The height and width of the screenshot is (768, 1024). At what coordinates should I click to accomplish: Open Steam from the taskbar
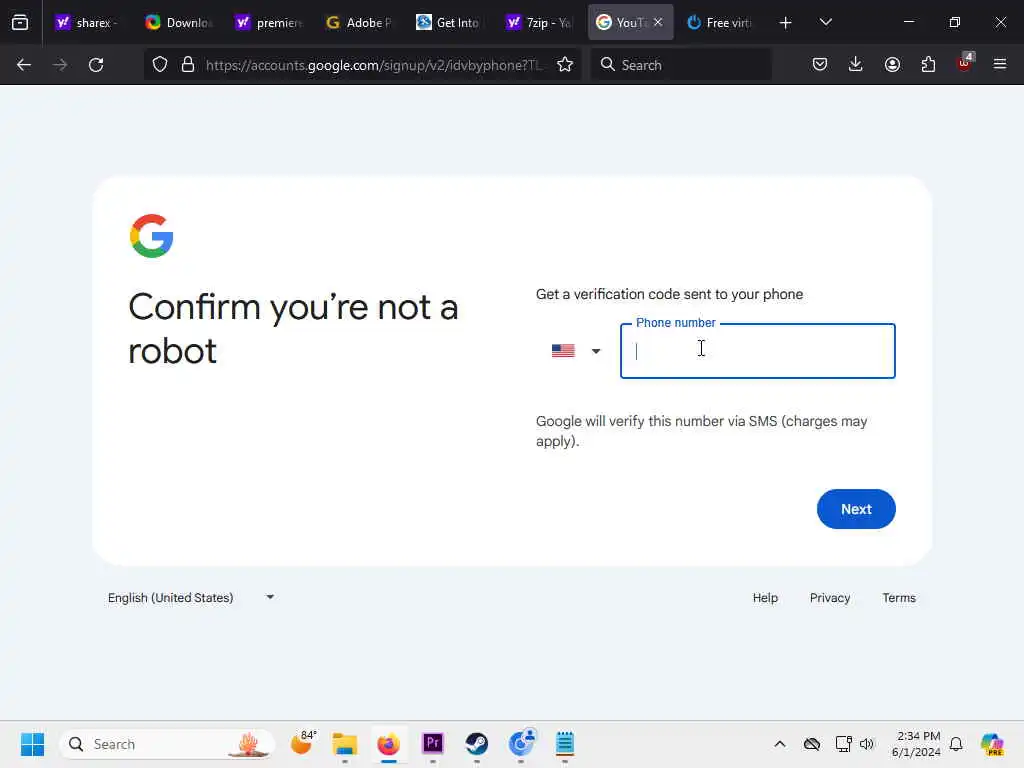477,743
